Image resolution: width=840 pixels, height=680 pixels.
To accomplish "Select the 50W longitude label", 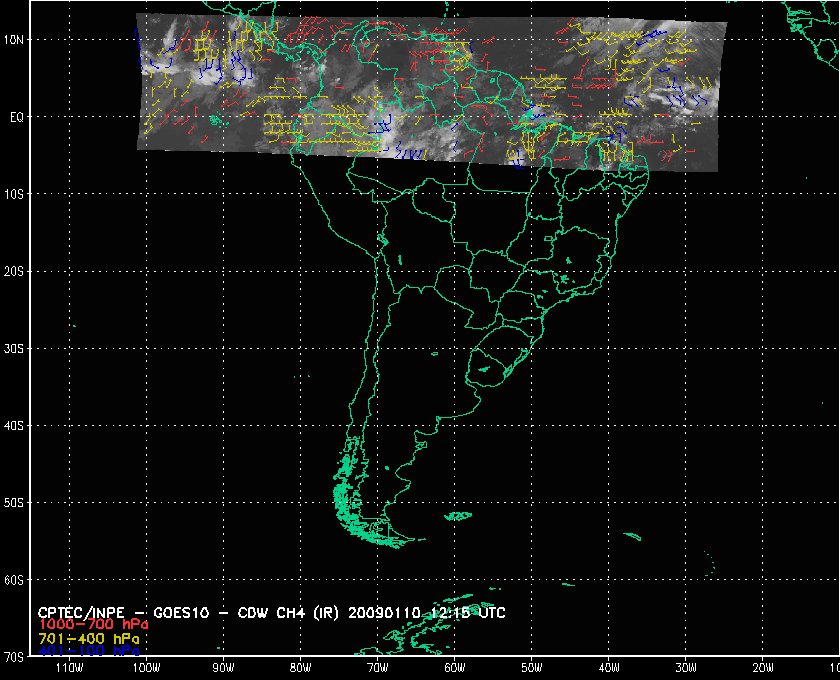I will [532, 668].
